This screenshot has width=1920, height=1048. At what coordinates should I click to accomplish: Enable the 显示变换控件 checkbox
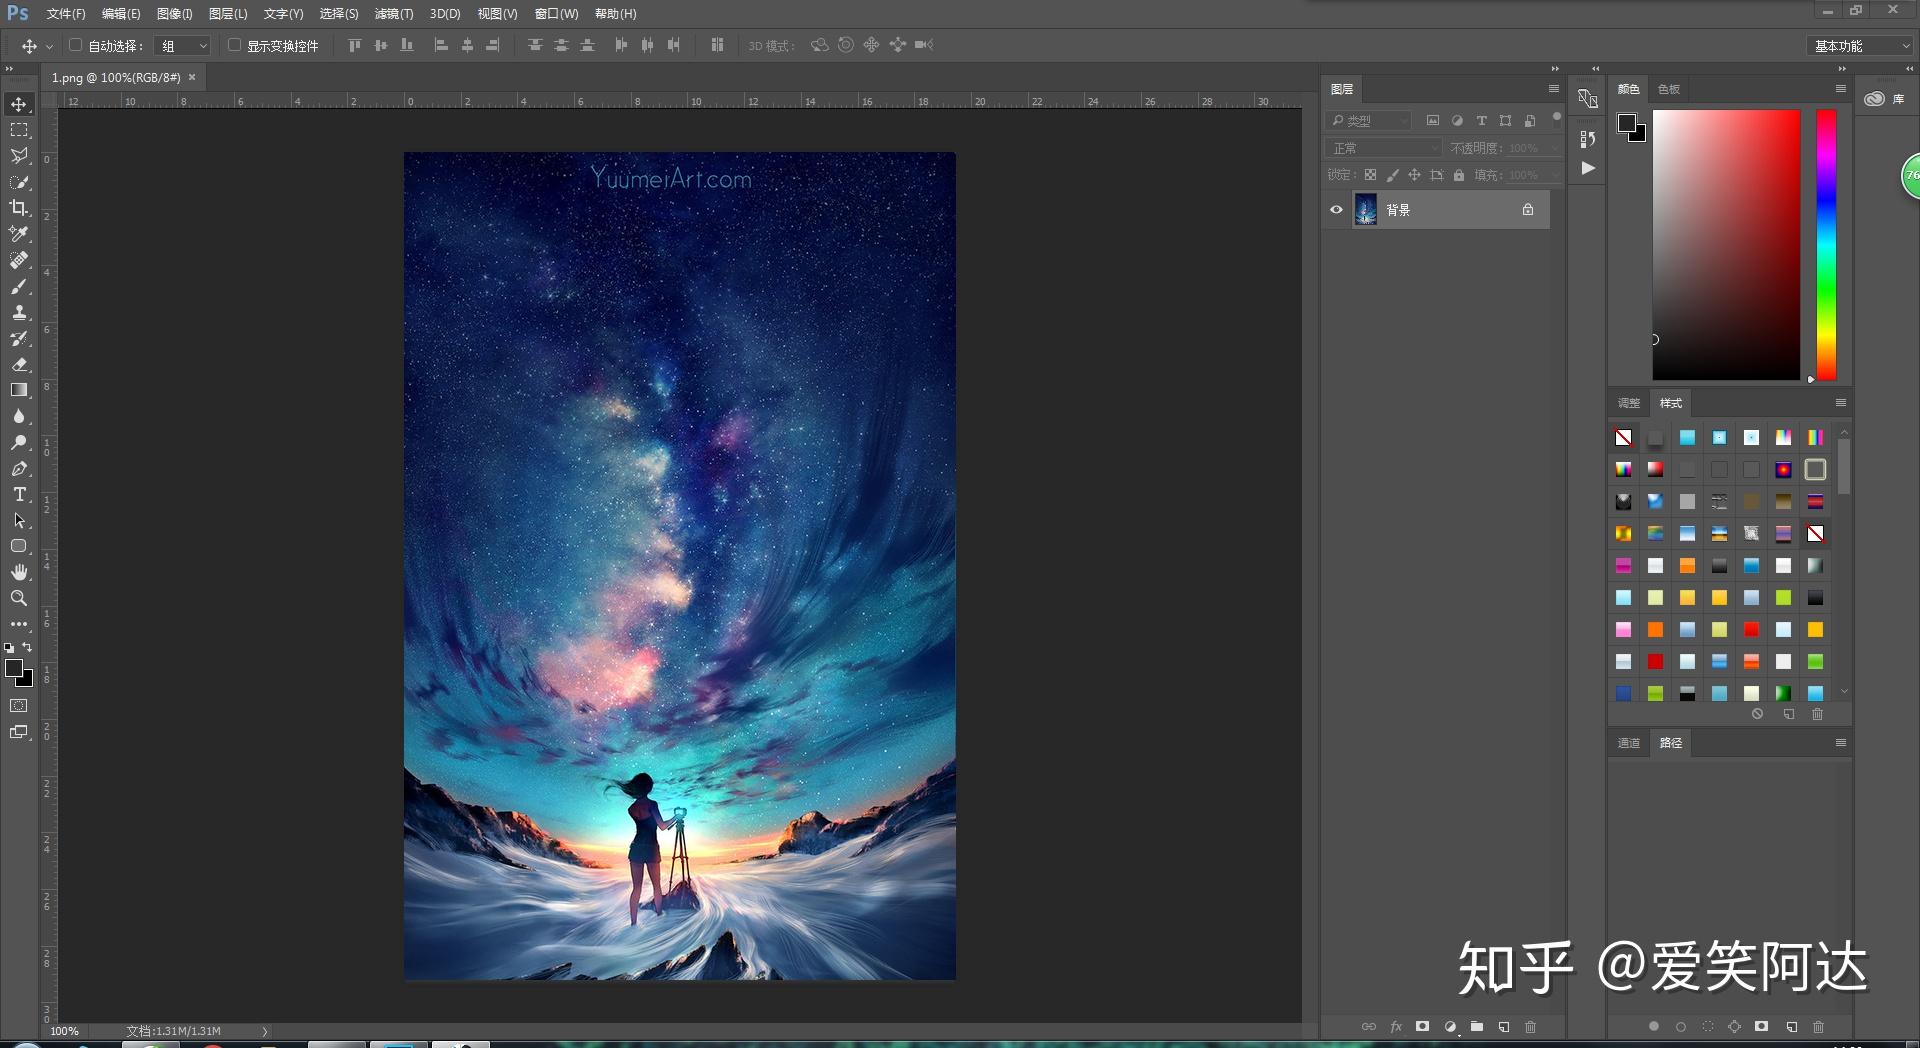point(234,45)
